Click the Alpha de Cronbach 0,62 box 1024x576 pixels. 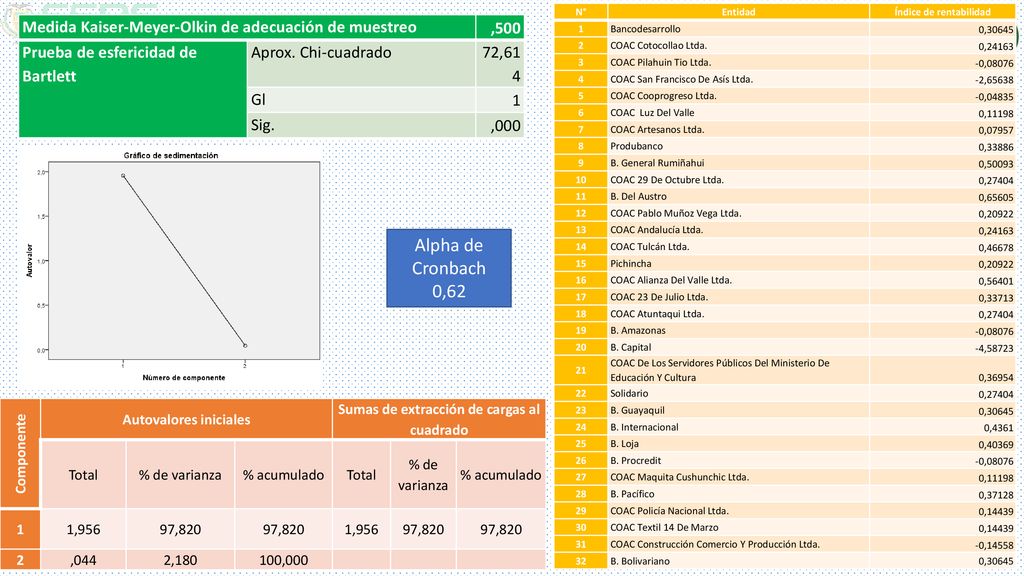(x=449, y=268)
